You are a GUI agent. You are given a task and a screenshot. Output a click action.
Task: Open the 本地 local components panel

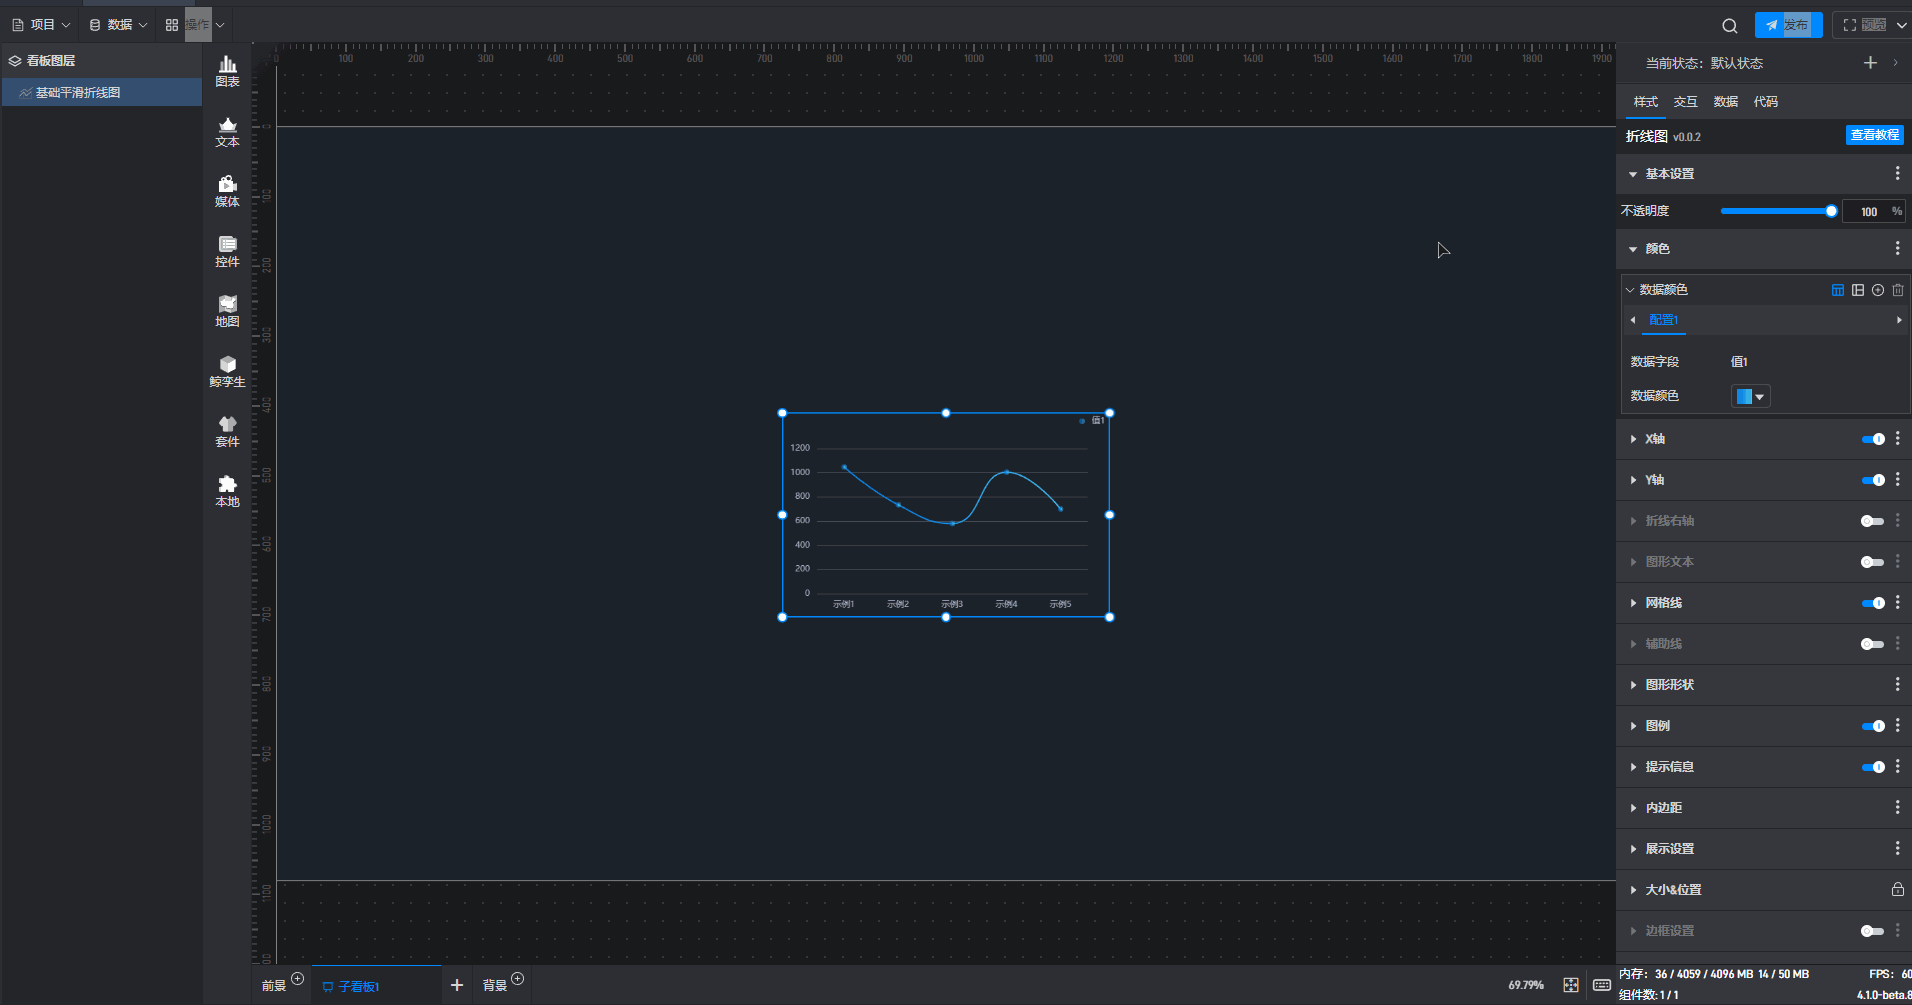[x=227, y=491]
